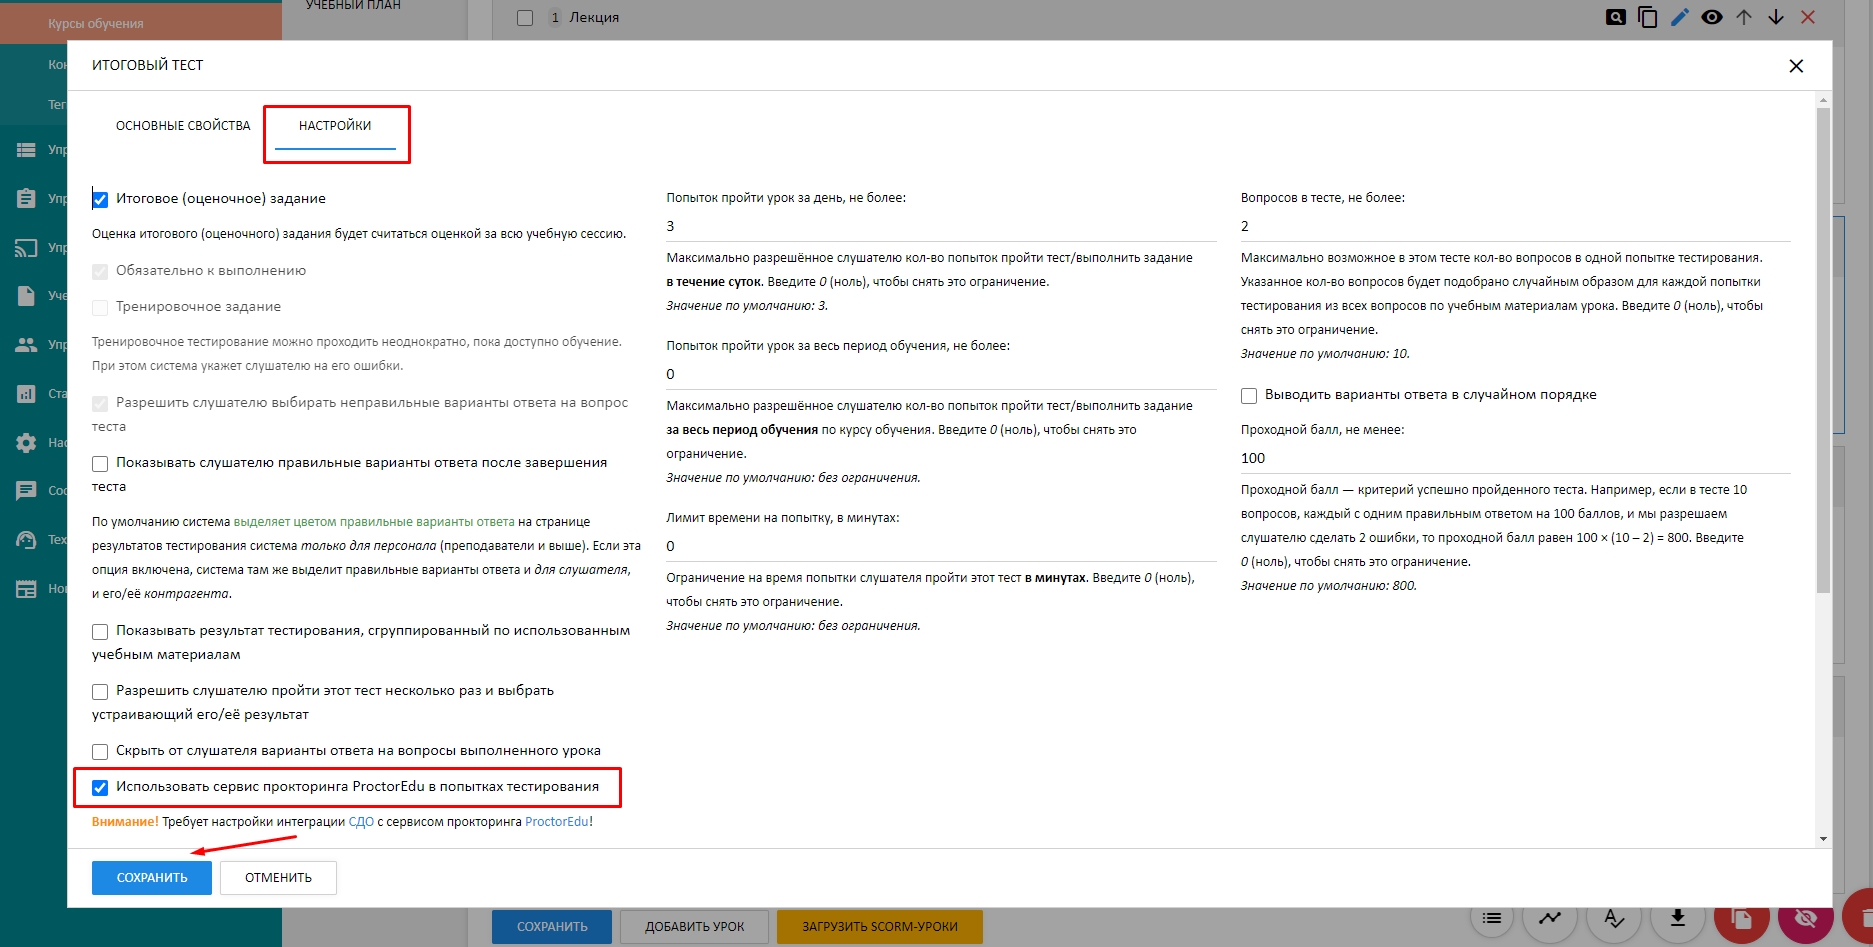This screenshot has height=947, width=1873.
Task: Open the СДО link in warning text
Action: coord(361,822)
